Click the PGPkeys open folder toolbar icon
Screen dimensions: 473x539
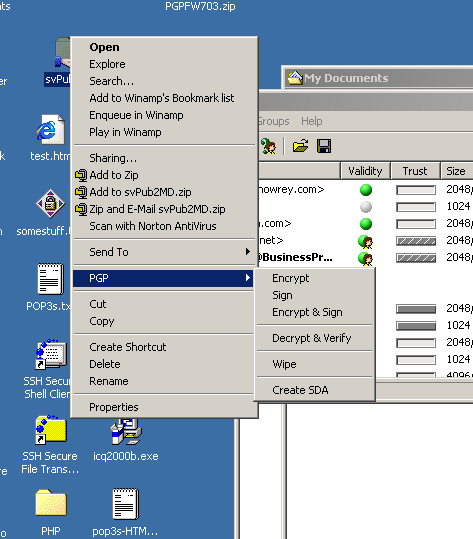[300, 146]
